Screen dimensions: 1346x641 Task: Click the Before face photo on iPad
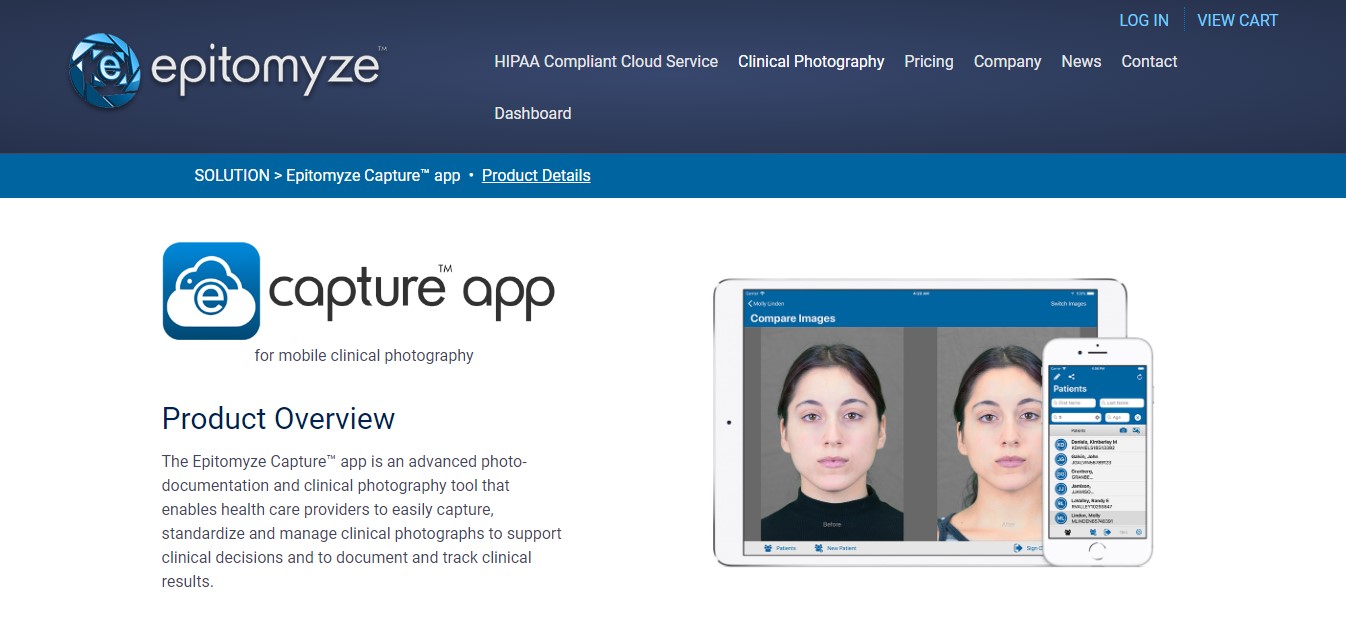pos(832,434)
